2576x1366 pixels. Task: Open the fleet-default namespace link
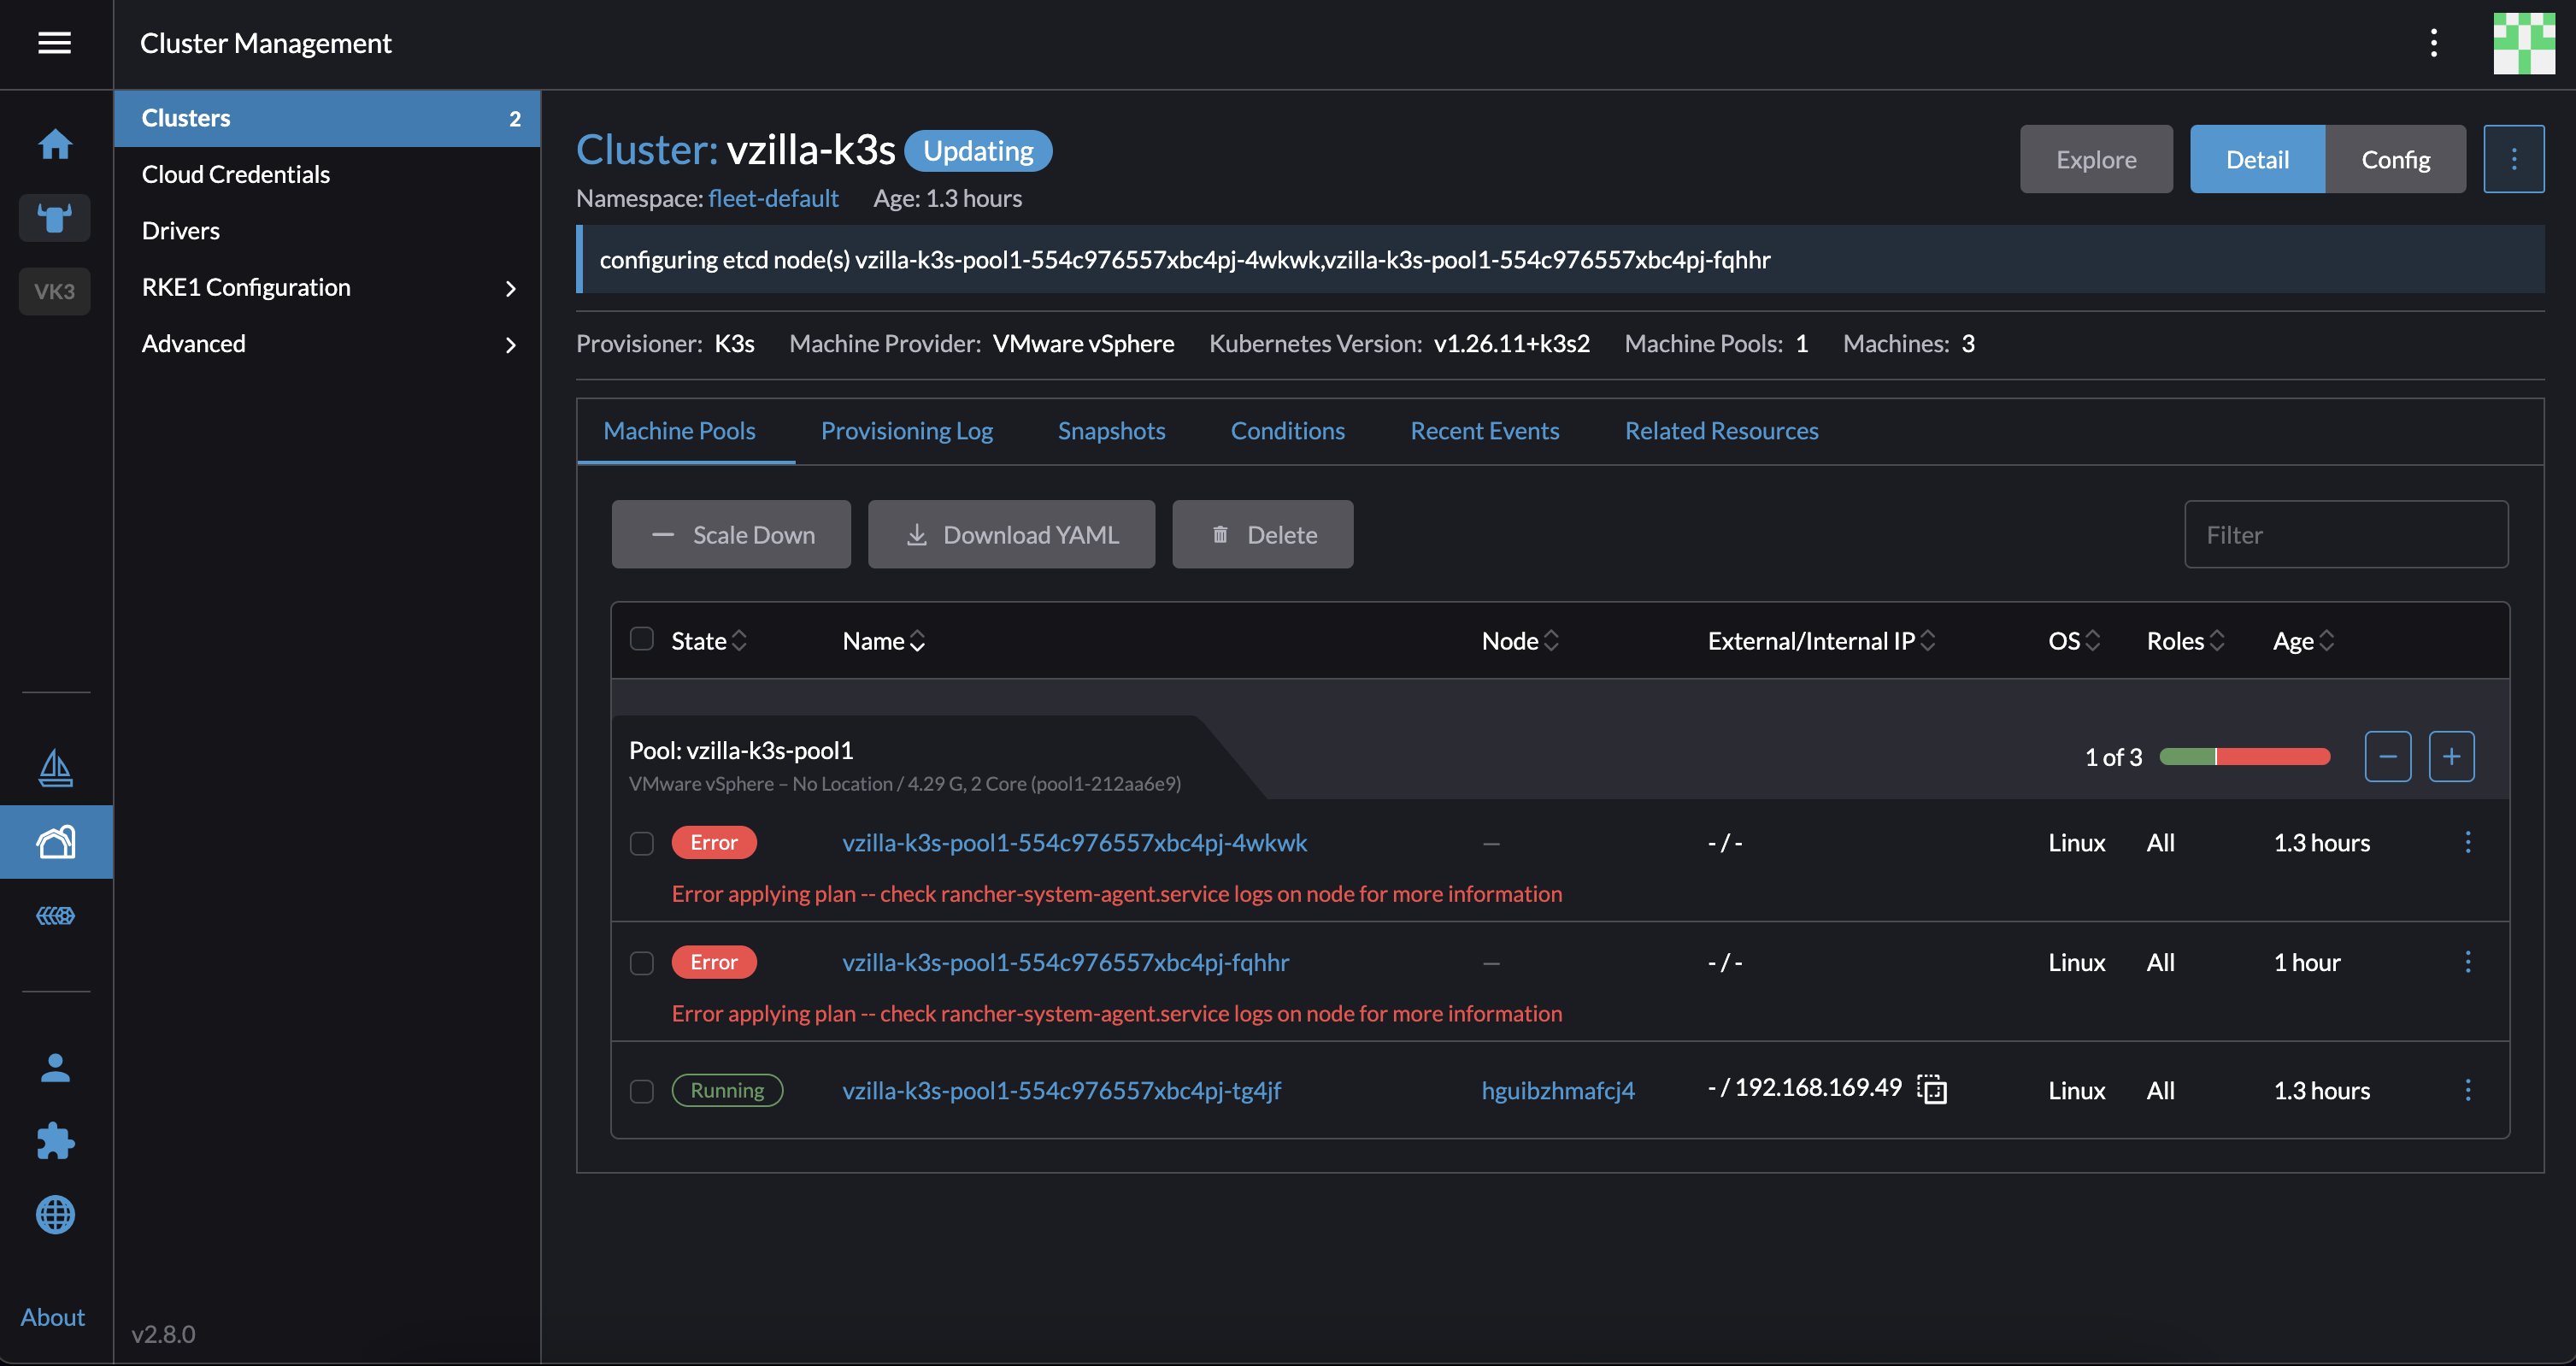[x=773, y=198]
